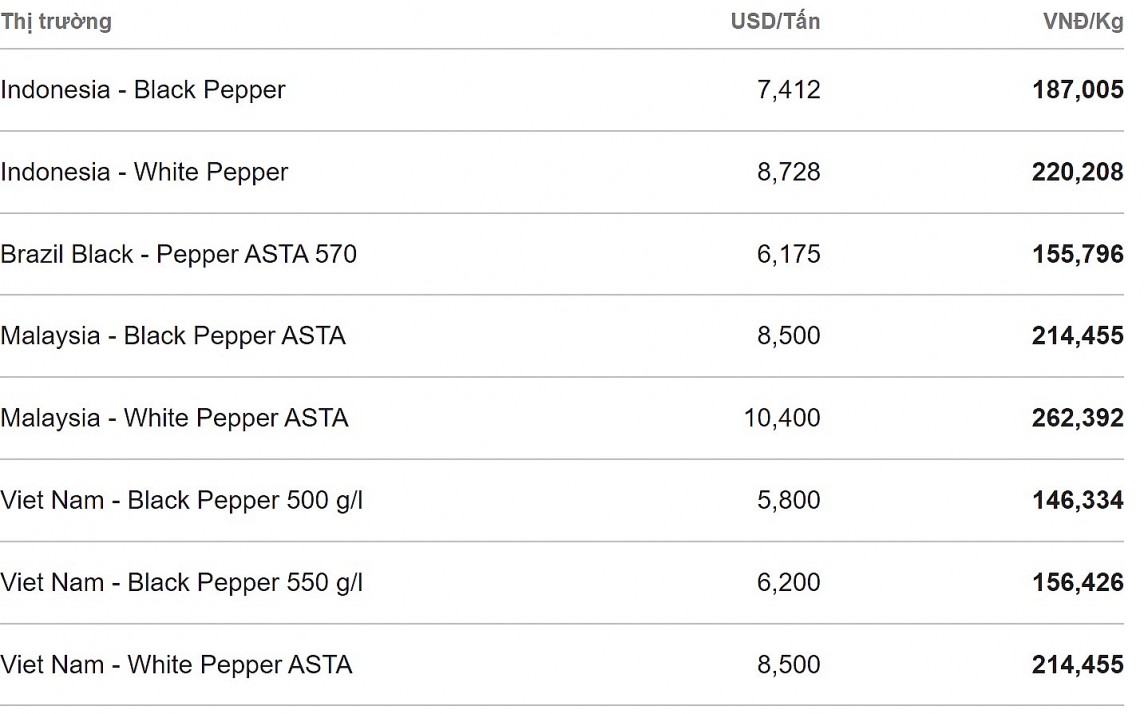Screen dimensions: 1144x714
Task: Click the 187,005 VNĐ/Kg value
Action: point(1077,90)
